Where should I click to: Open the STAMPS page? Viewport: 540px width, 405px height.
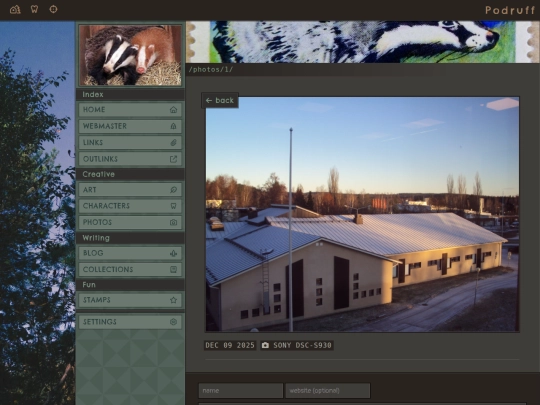click(x=130, y=300)
